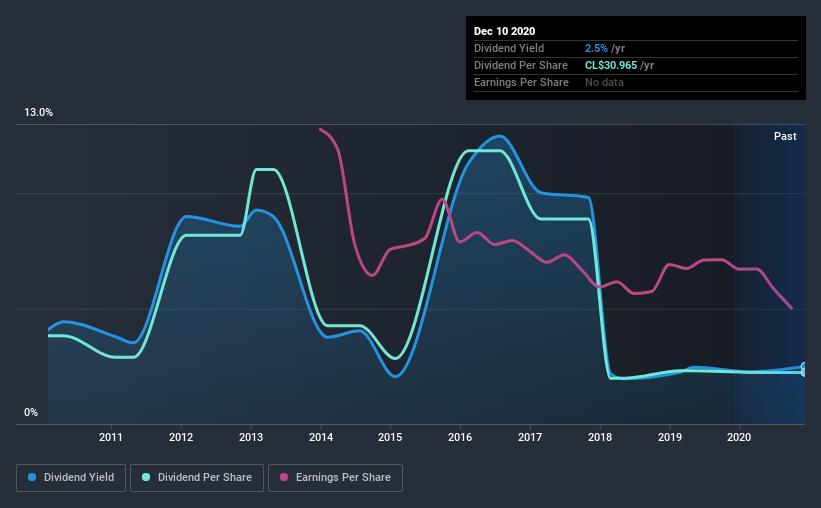This screenshot has height=508, width=821.
Task: Toggle the Earnings Per Share legend button
Action: pos(335,478)
